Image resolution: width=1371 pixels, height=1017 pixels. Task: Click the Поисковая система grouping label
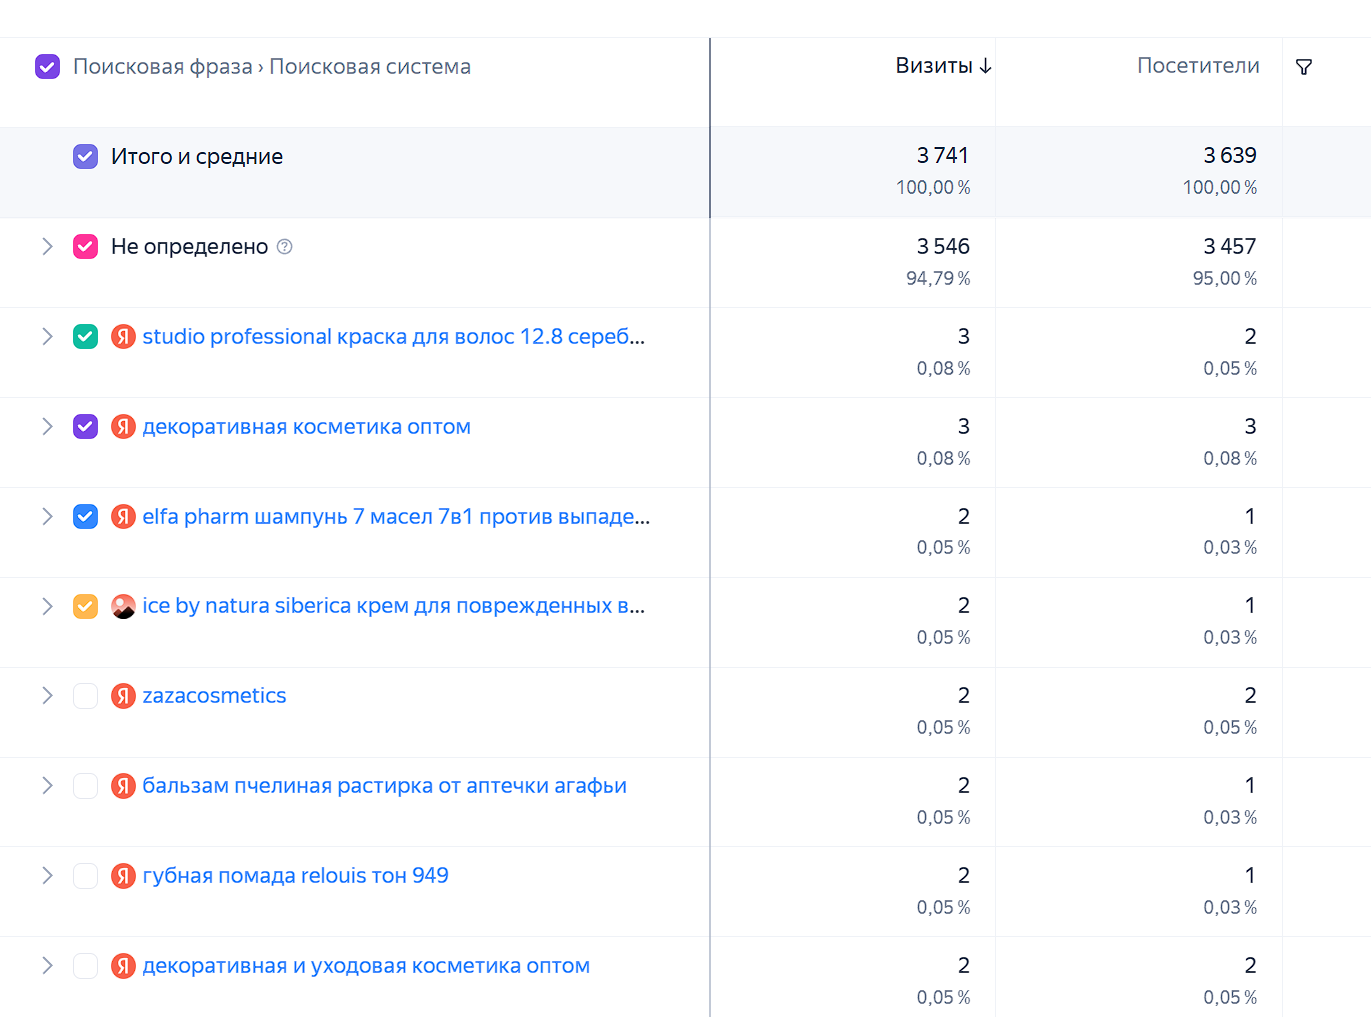coord(370,67)
